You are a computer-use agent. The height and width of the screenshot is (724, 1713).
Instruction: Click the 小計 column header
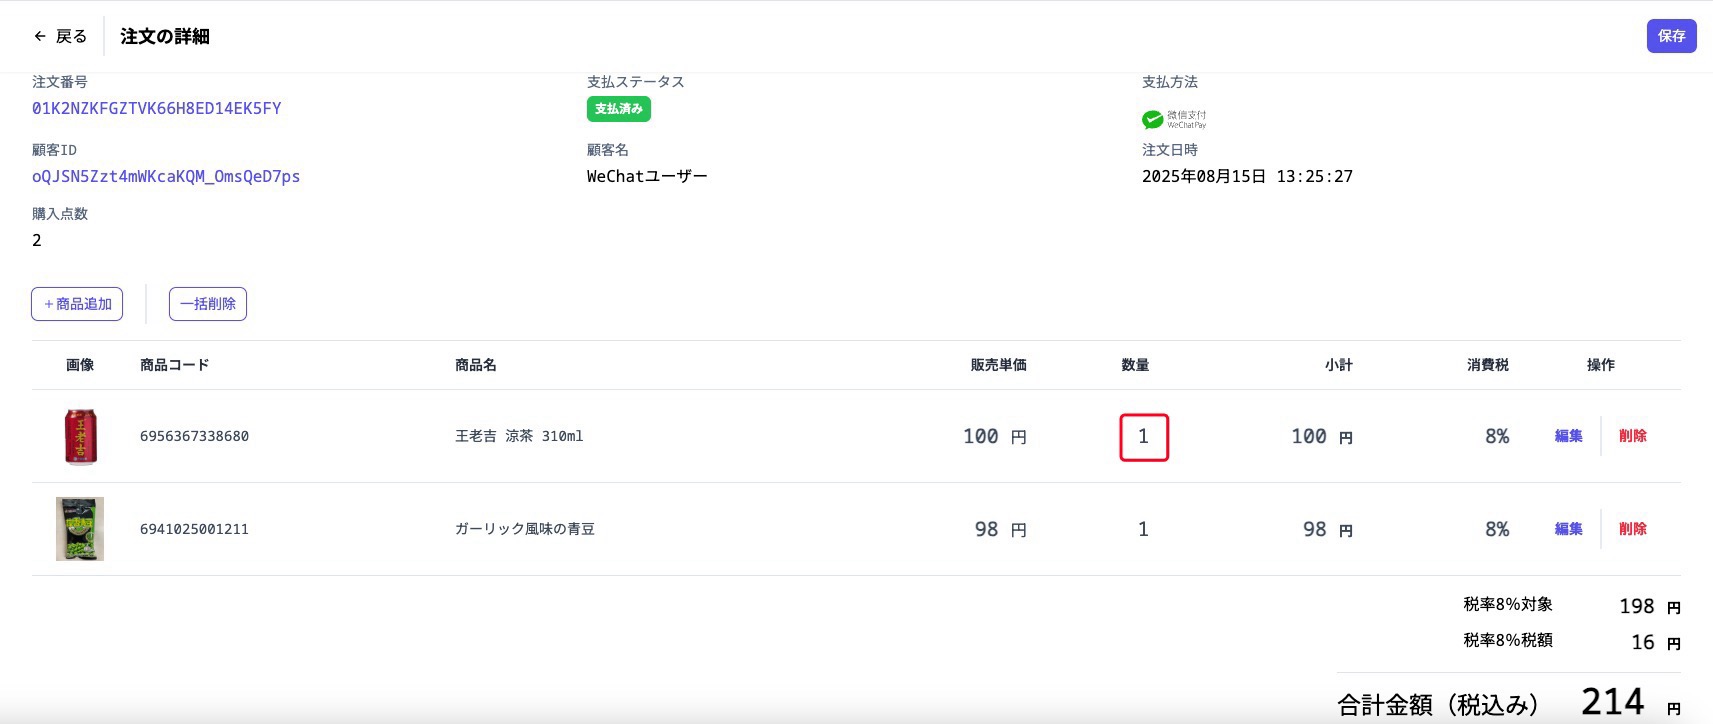click(x=1339, y=365)
